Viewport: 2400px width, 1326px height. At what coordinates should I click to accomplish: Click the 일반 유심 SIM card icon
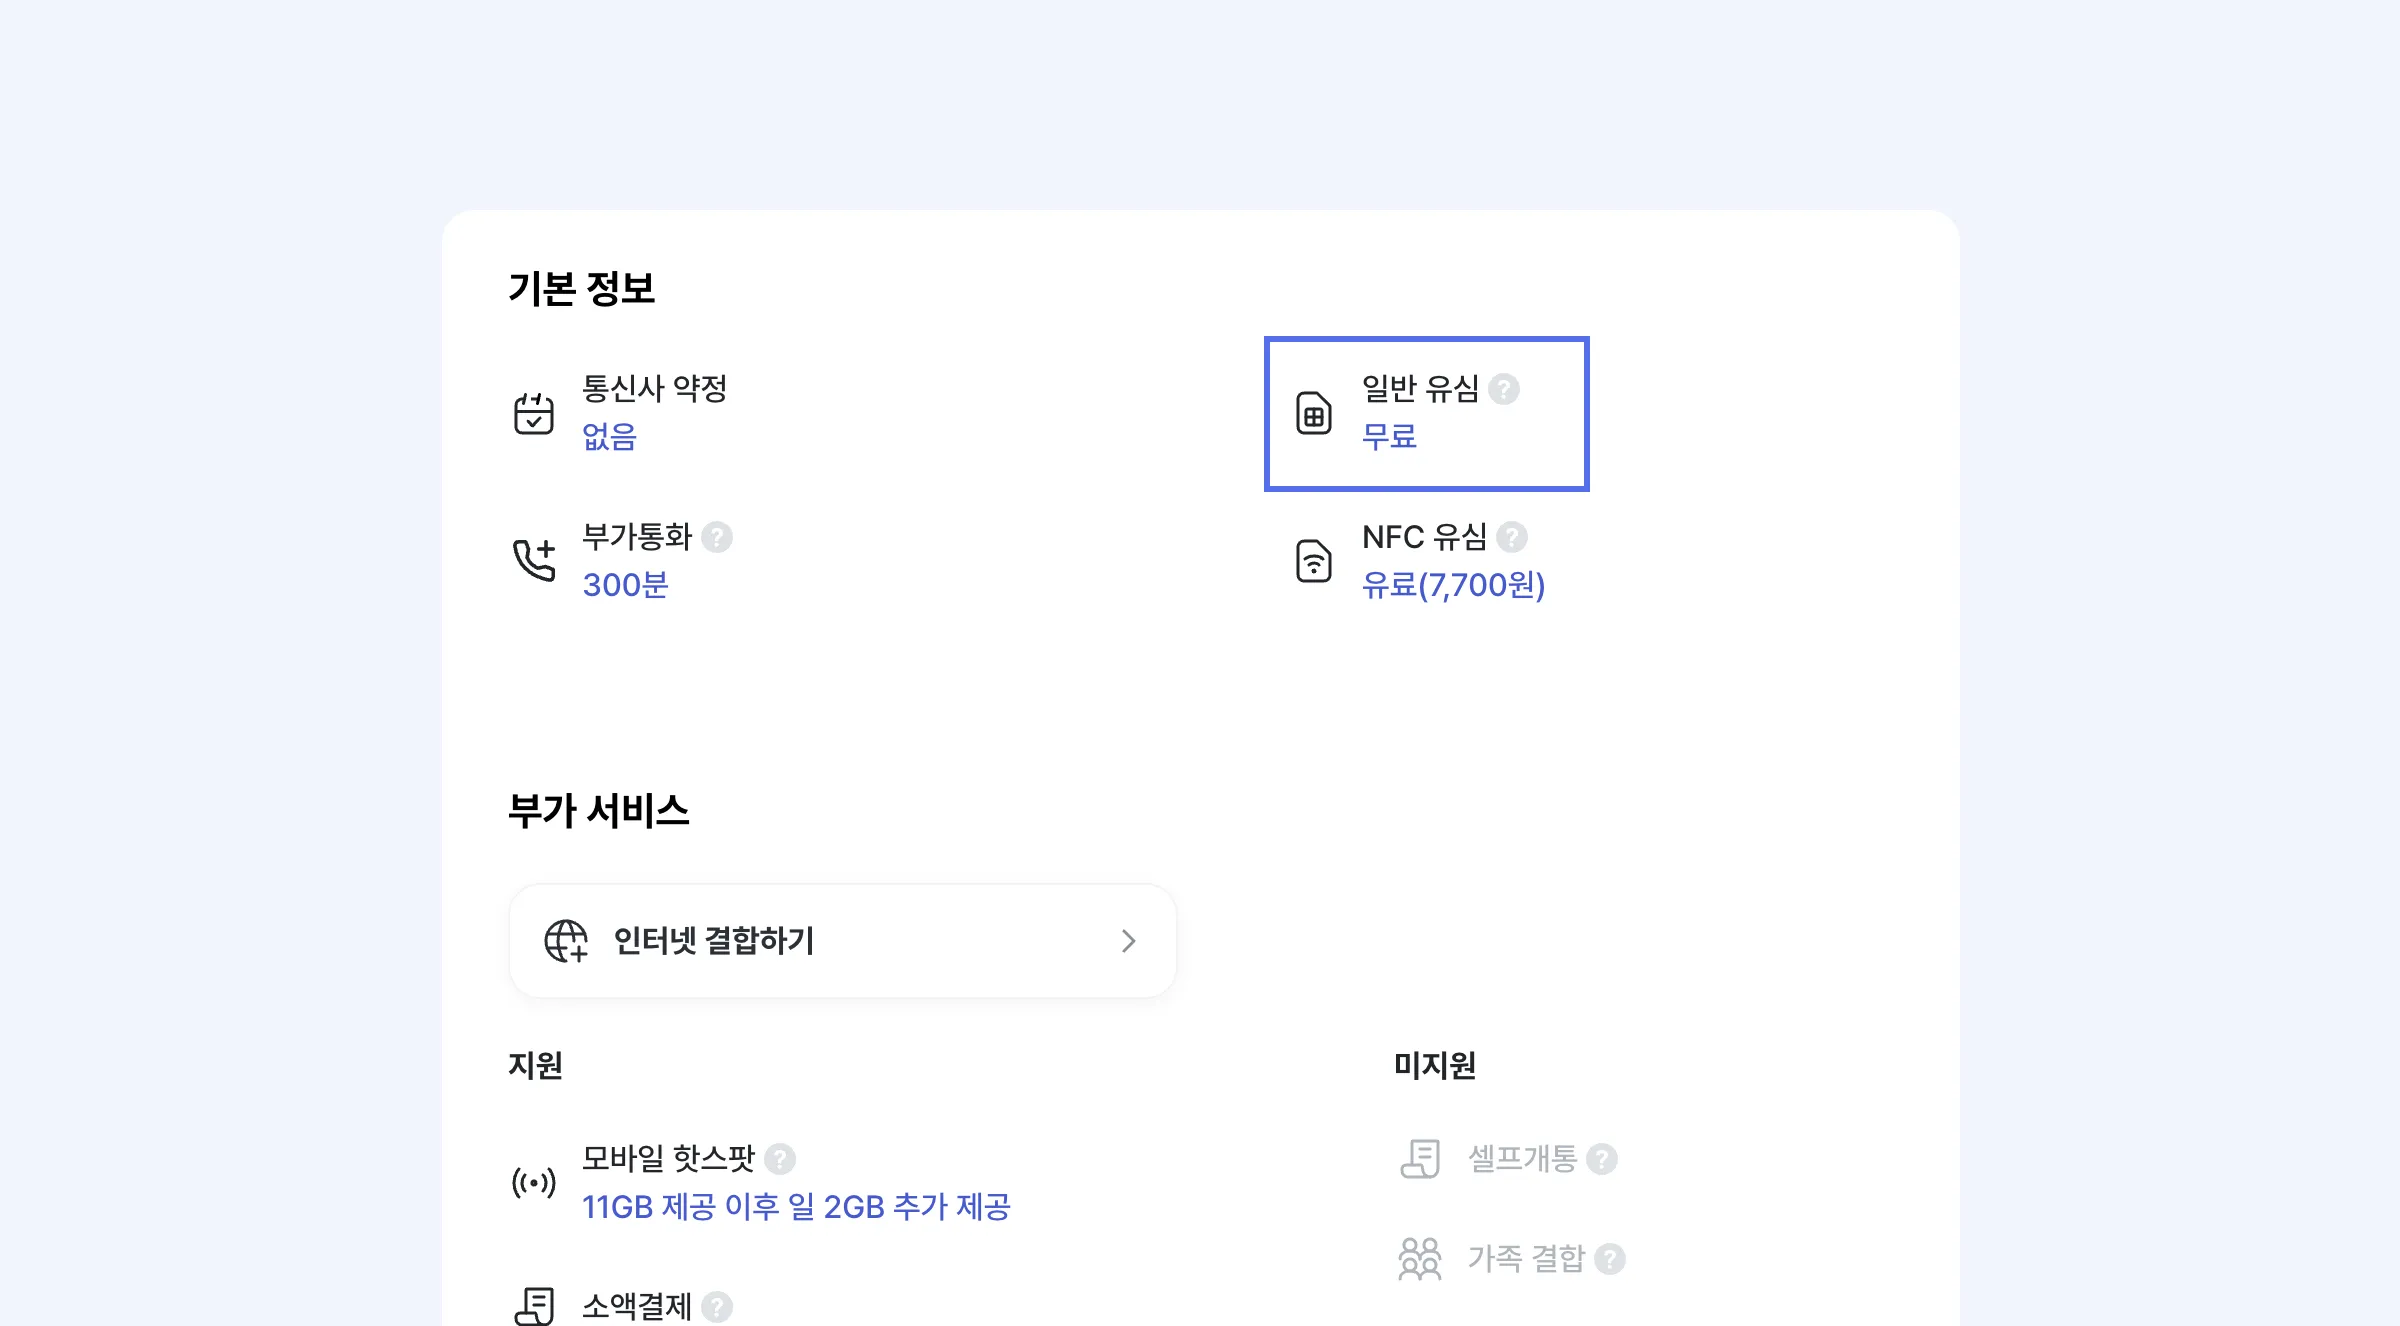pos(1314,413)
